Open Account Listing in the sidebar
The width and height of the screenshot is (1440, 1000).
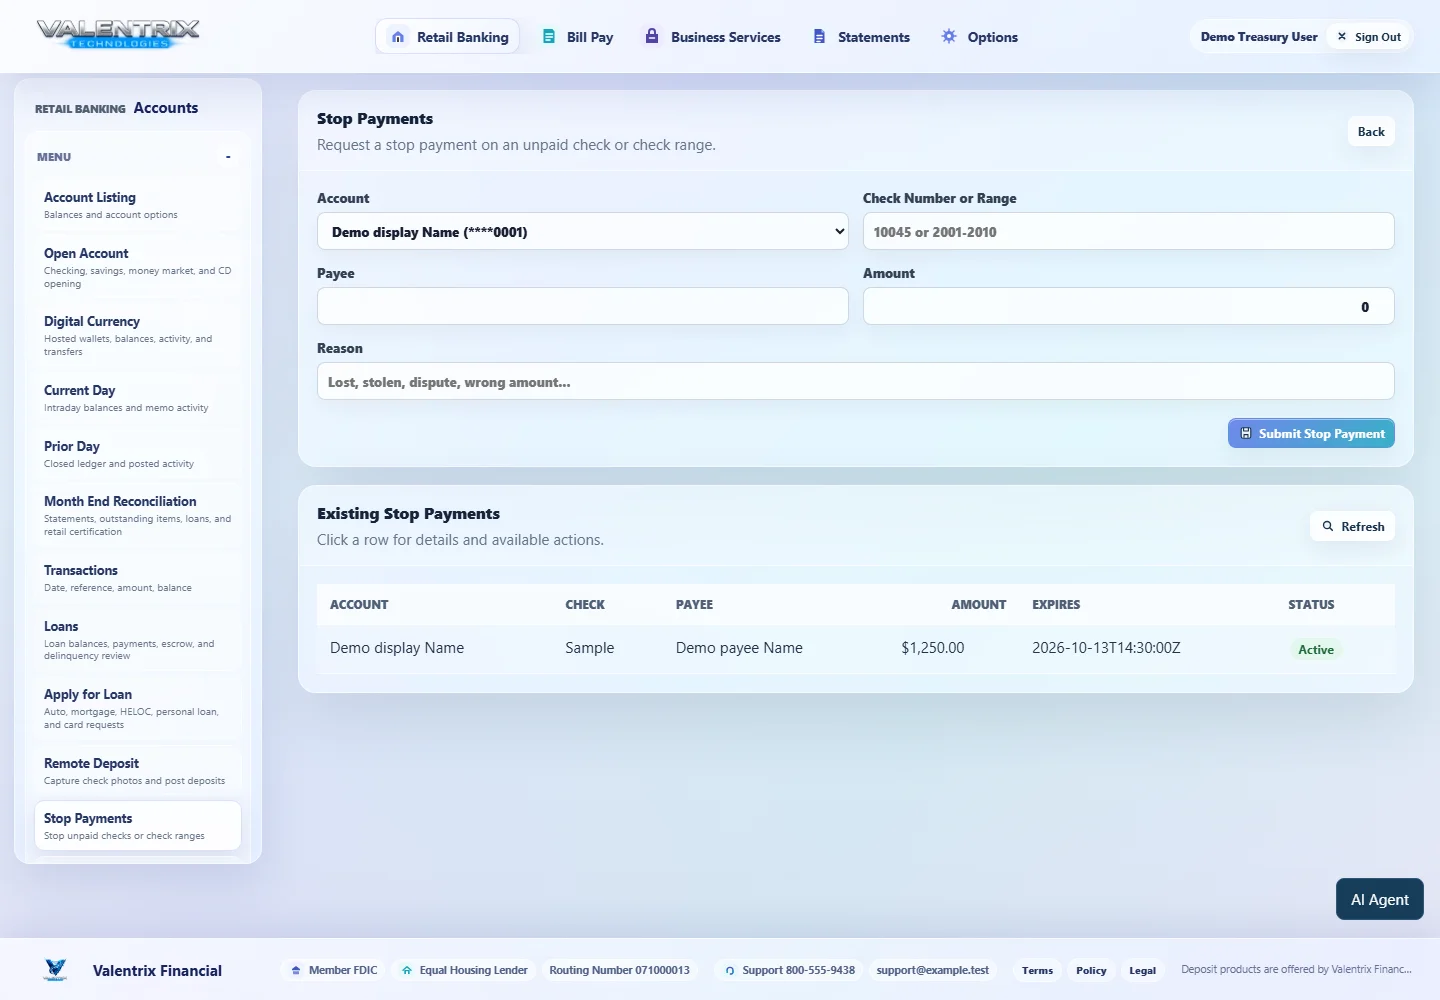tap(138, 205)
